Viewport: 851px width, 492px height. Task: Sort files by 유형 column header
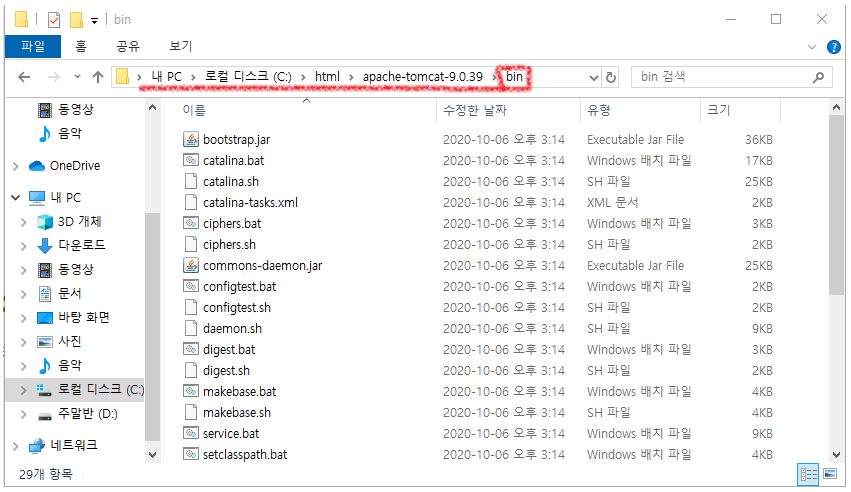click(599, 111)
